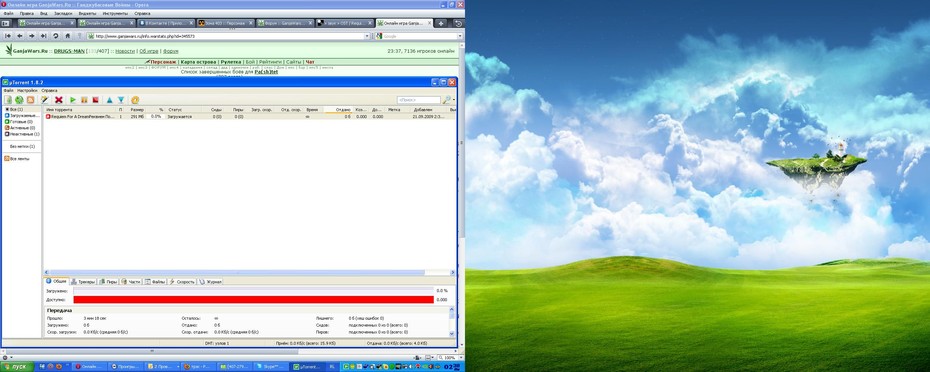Open µTorrent preferences gear icon

tap(135, 100)
